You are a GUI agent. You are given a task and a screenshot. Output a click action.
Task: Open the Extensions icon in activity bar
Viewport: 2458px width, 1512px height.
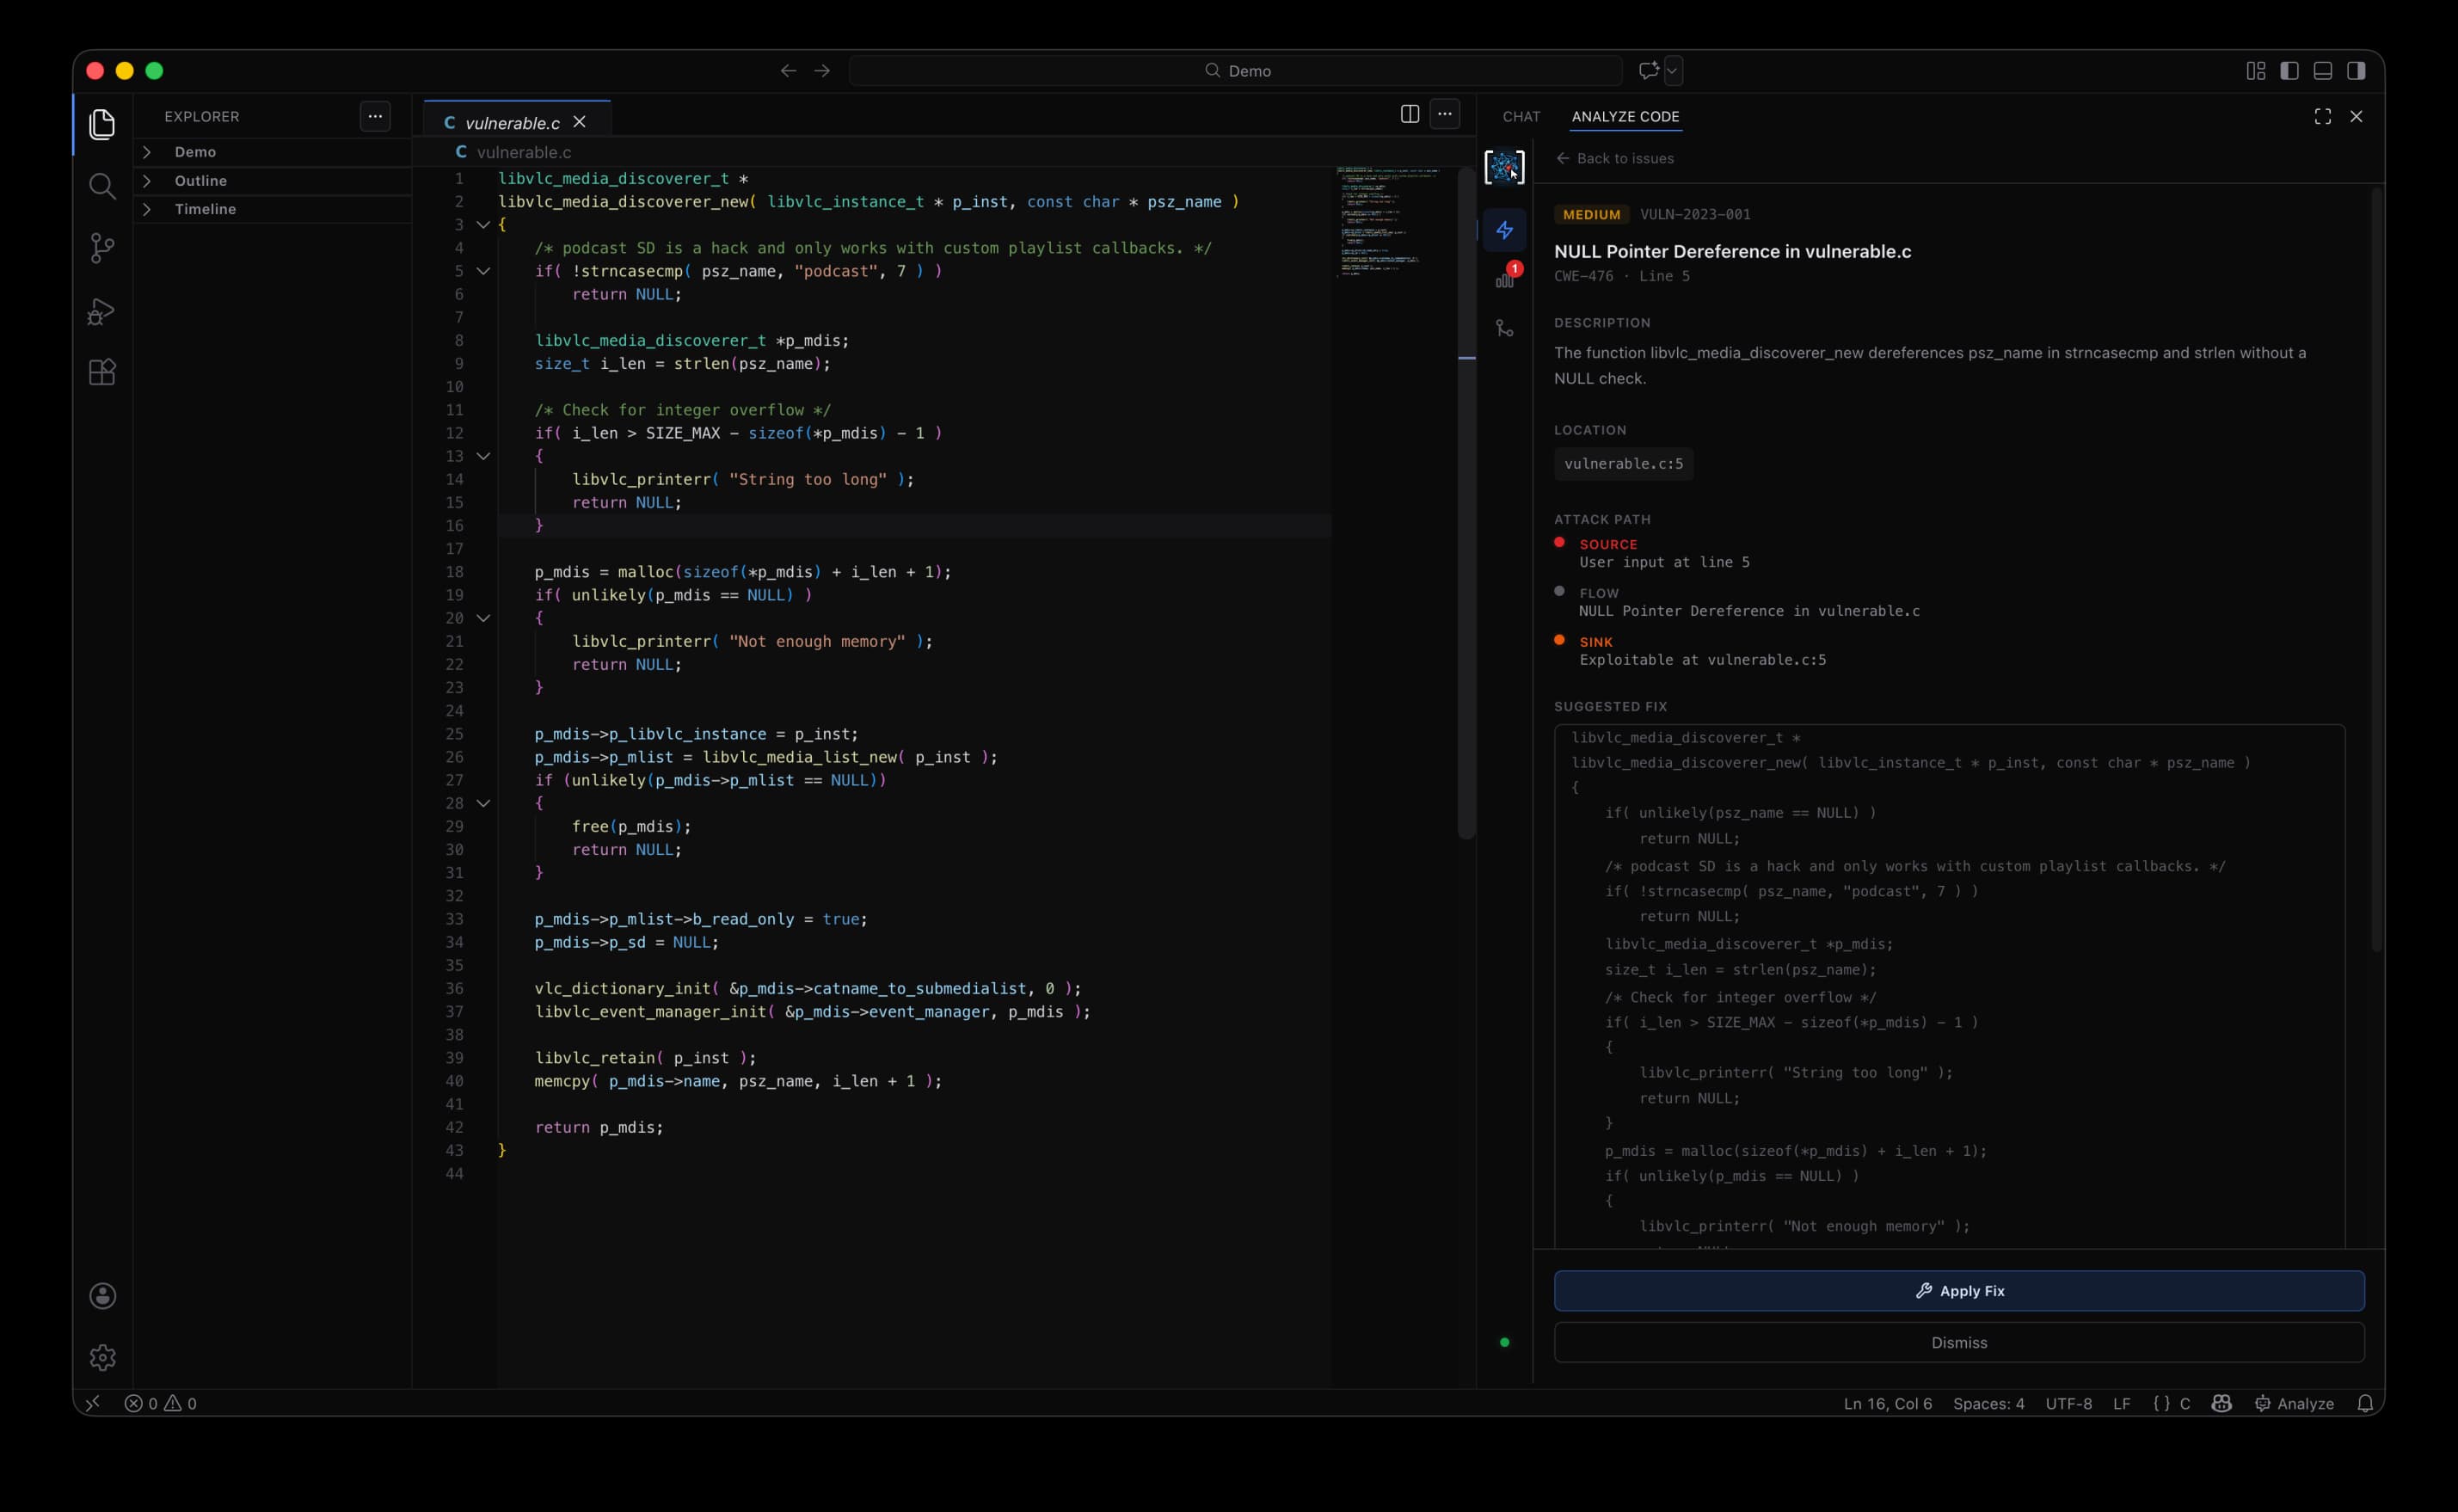tap(102, 372)
